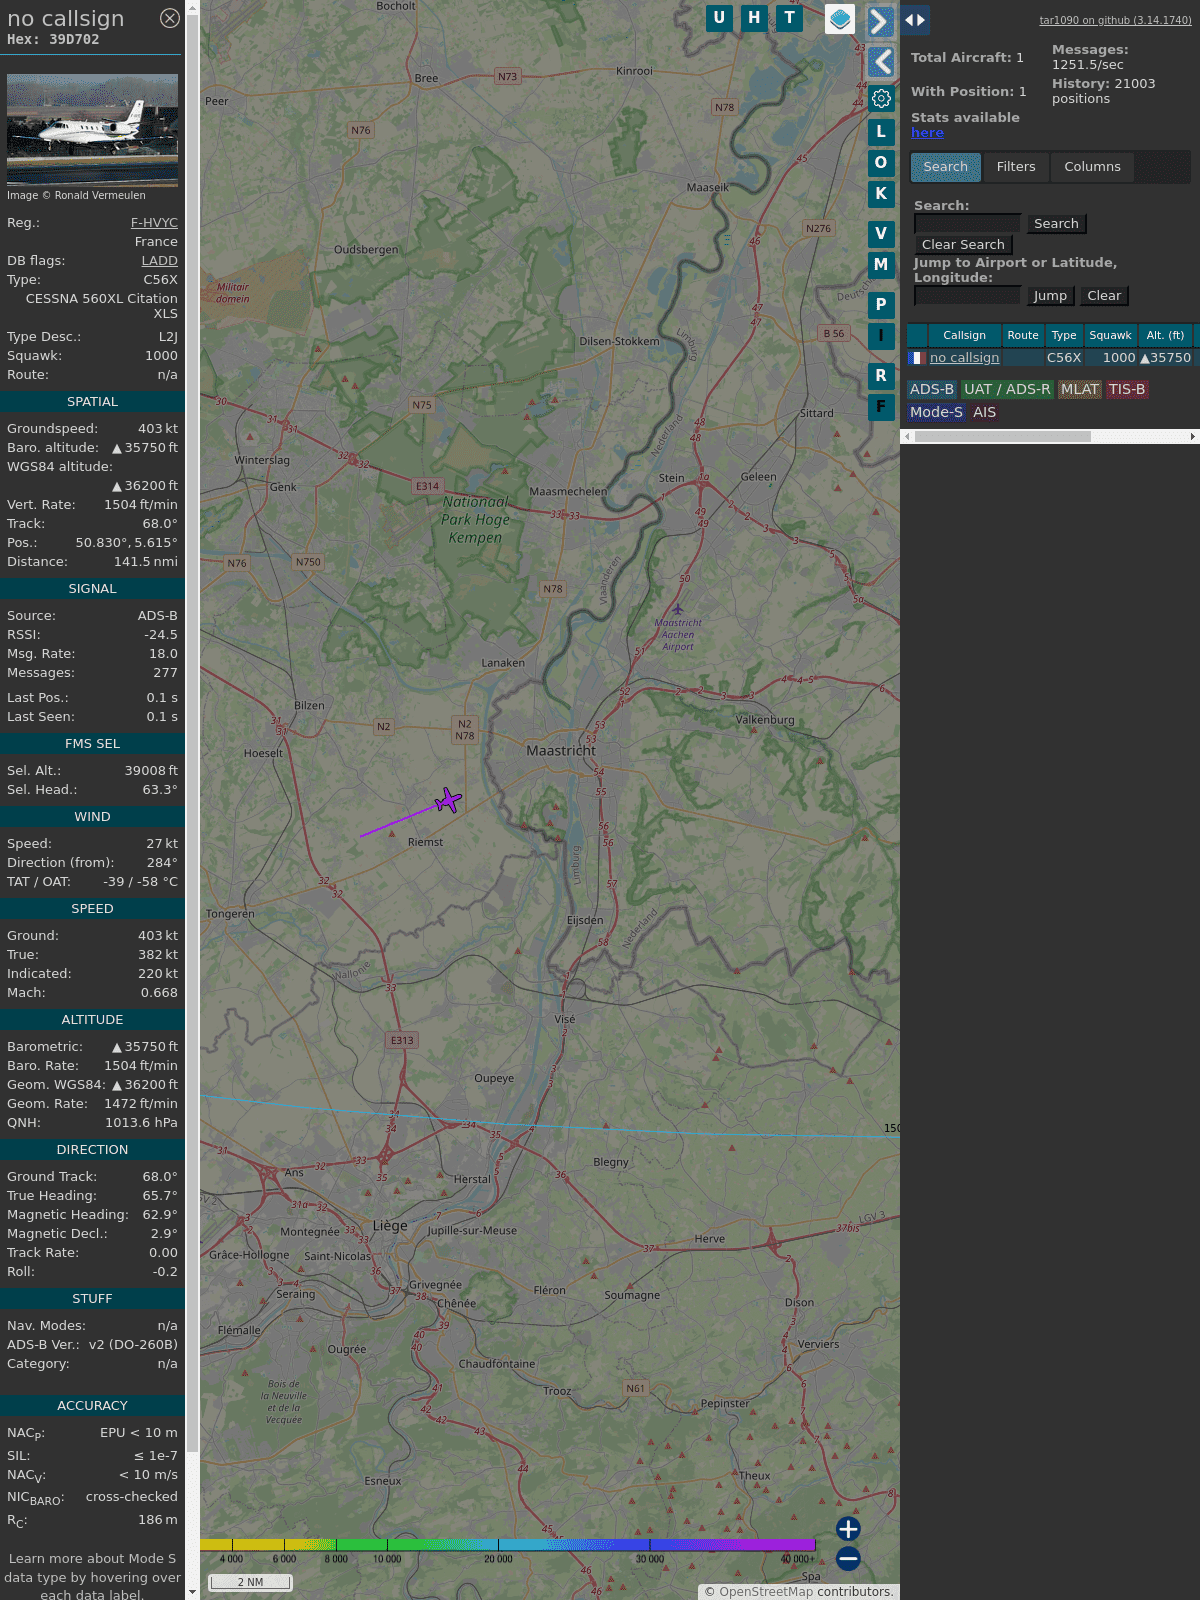
Task: Switch to the Filters tab
Action: tap(1016, 167)
